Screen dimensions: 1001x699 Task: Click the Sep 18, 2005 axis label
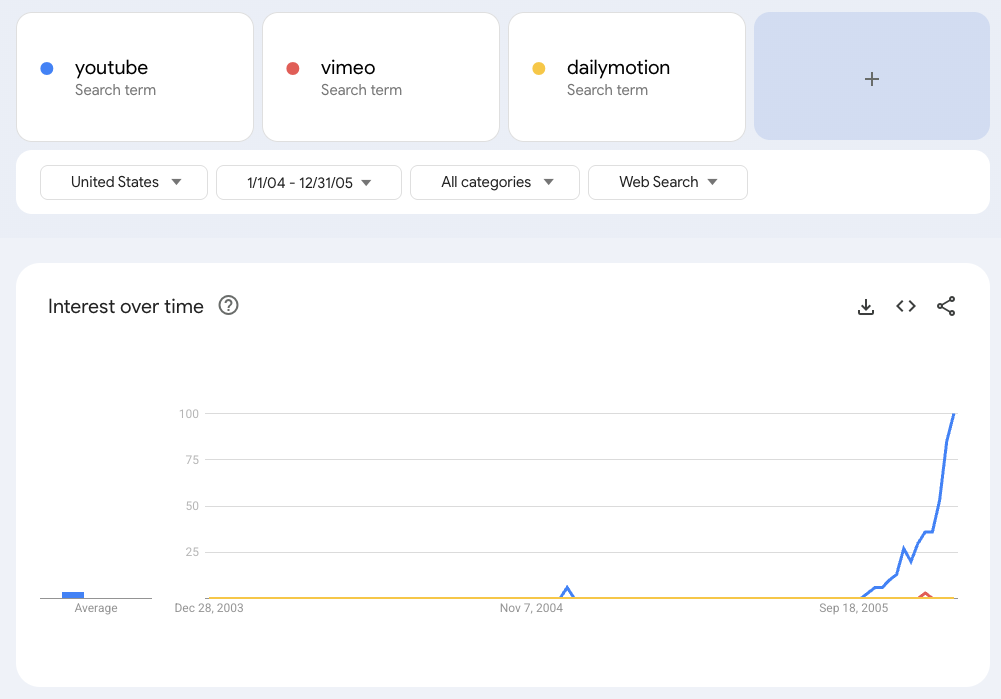tap(854, 608)
